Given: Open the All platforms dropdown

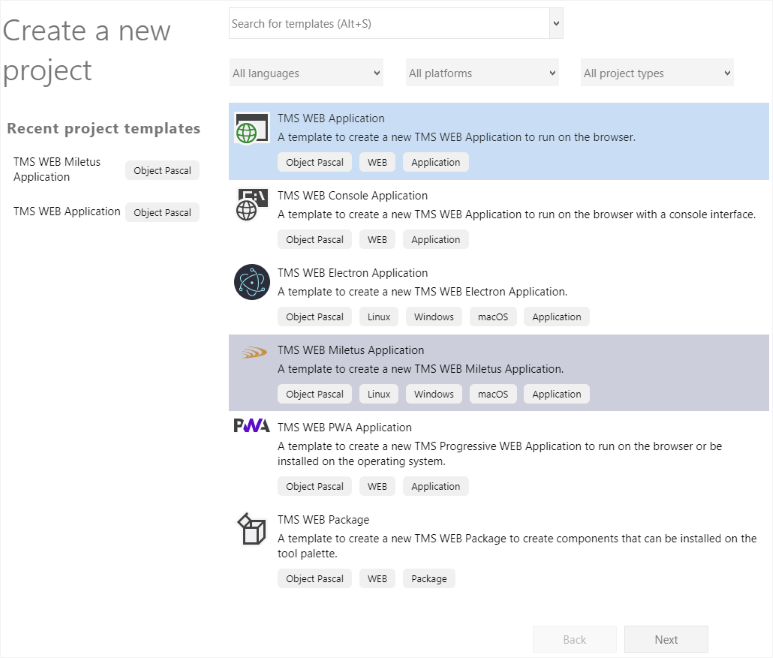Looking at the screenshot, I should point(482,73).
